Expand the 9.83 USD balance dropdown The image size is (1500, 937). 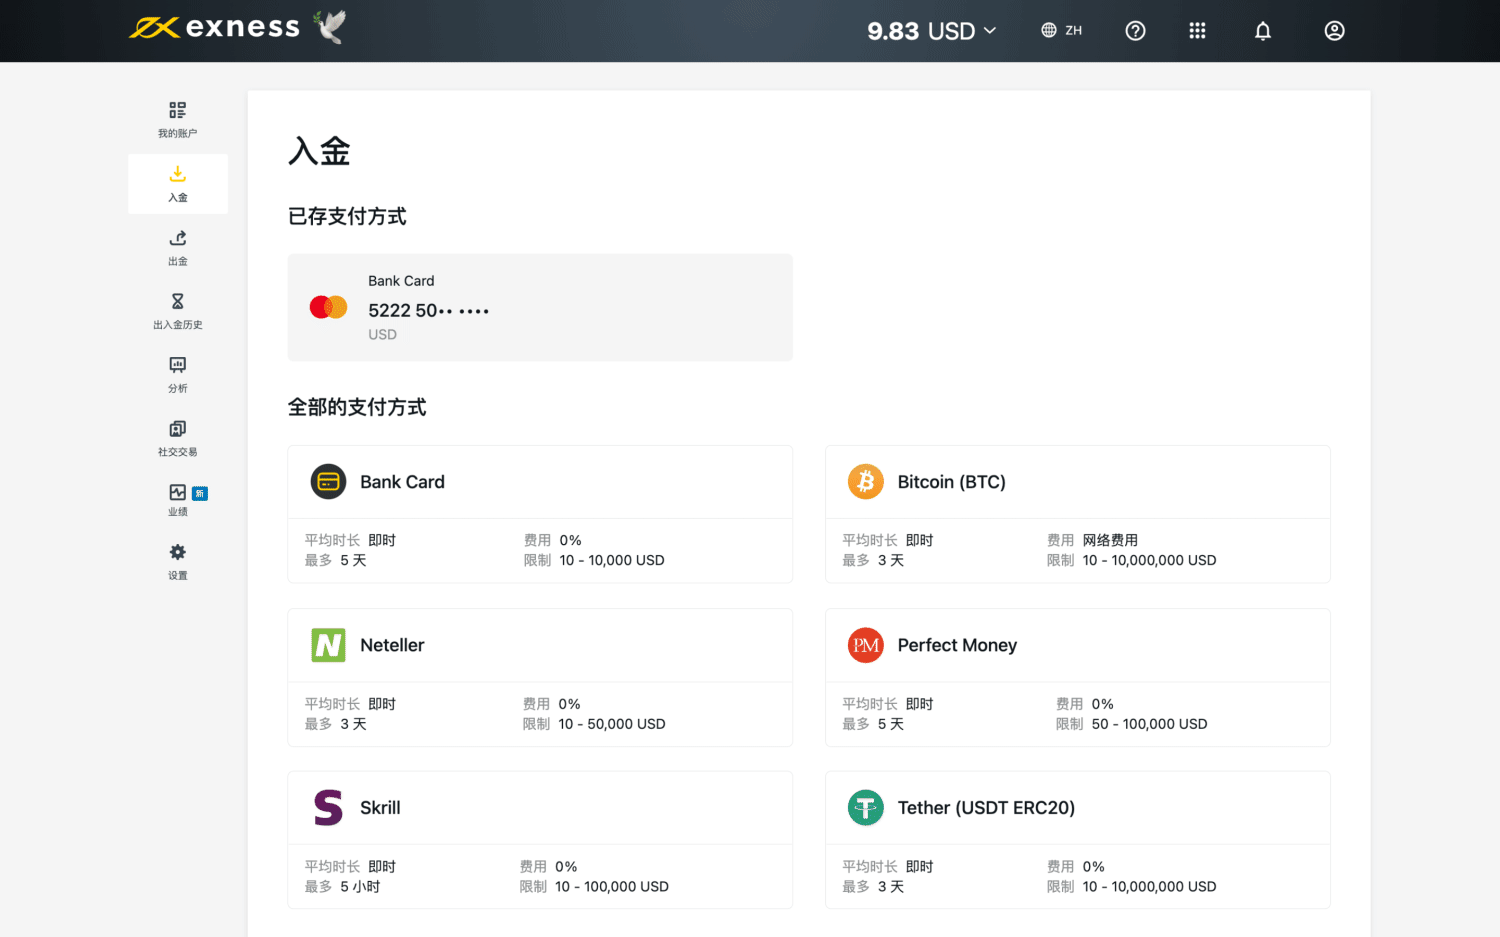click(x=931, y=31)
